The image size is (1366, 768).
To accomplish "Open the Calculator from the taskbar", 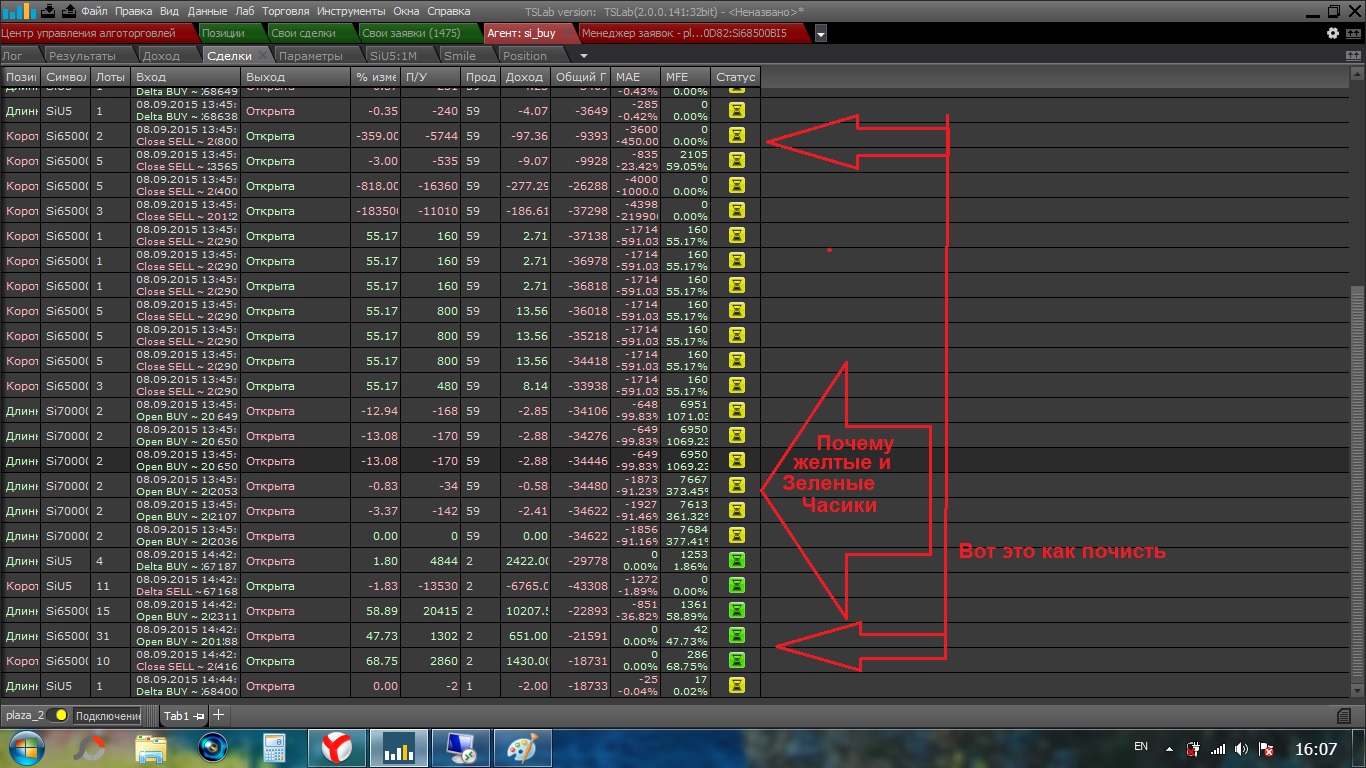I will click(x=273, y=747).
